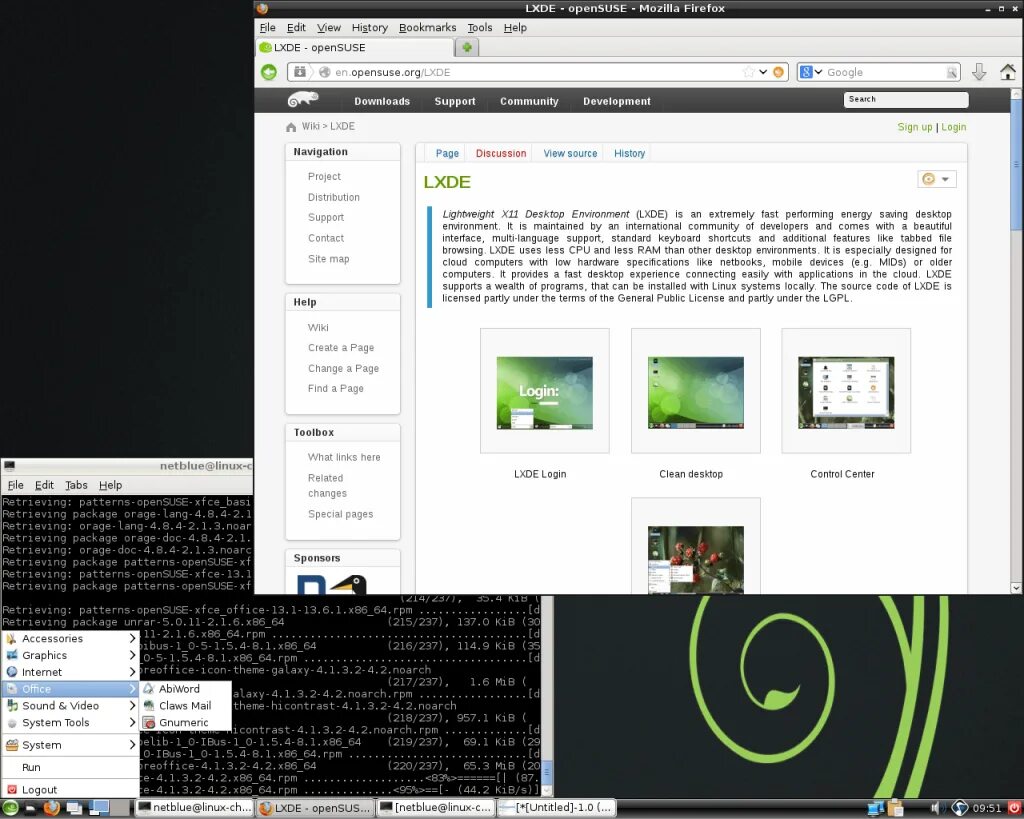Open the terminal's Tabs menu

pyautogui.click(x=76, y=485)
